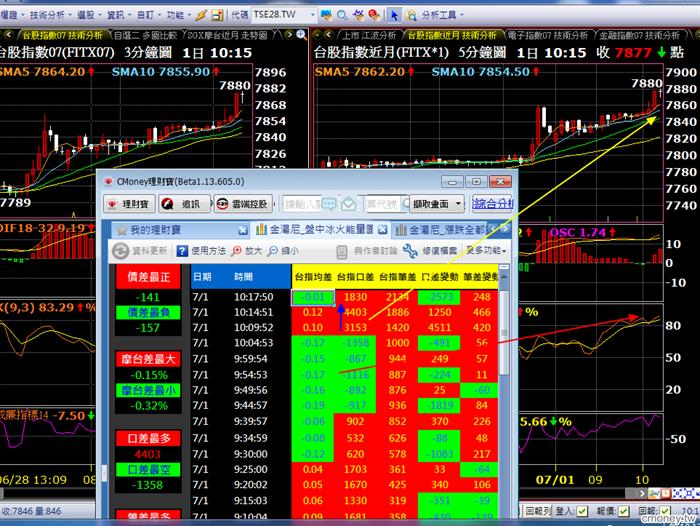
Task: Expand the 更多功能 dropdown
Action: [x=486, y=250]
